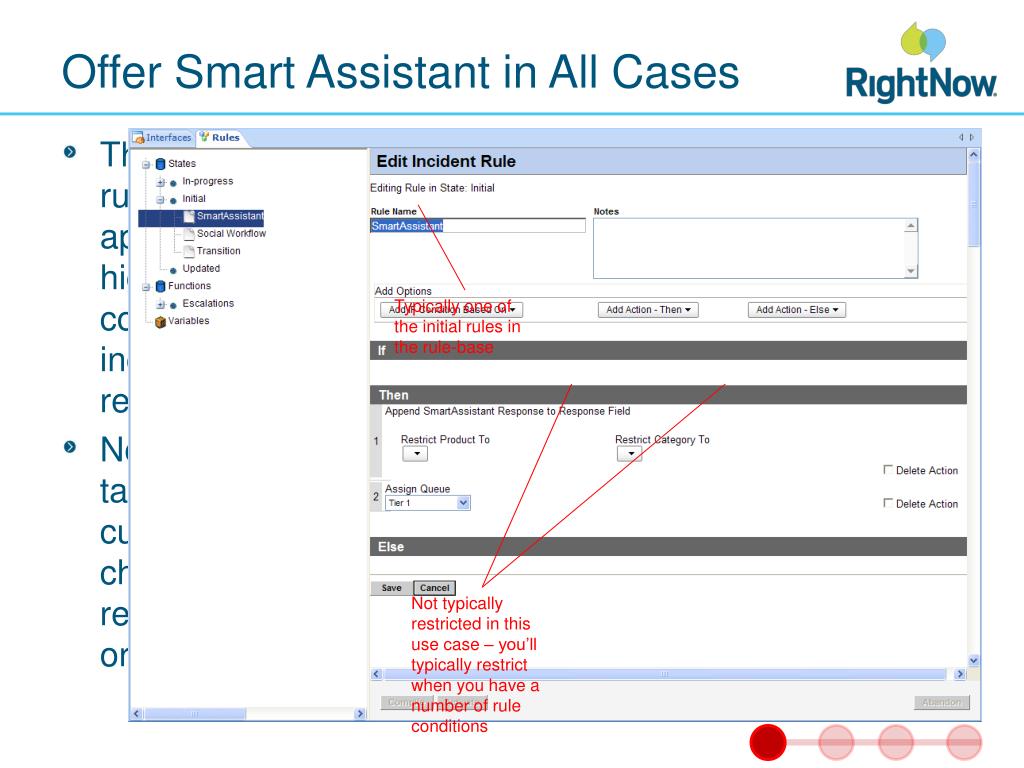Click the Rules tab icon
The image size is (1024, 768).
pos(204,136)
